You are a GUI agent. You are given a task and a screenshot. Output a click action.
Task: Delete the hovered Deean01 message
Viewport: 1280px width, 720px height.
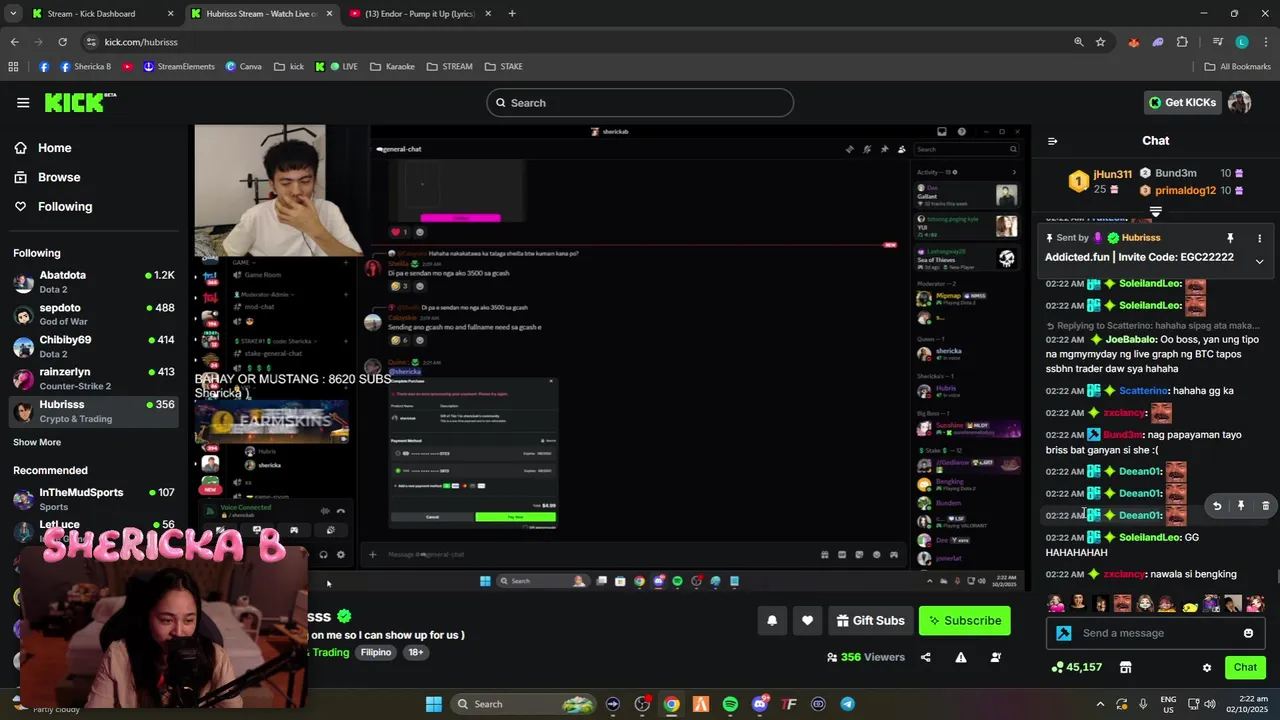coord(1265,506)
